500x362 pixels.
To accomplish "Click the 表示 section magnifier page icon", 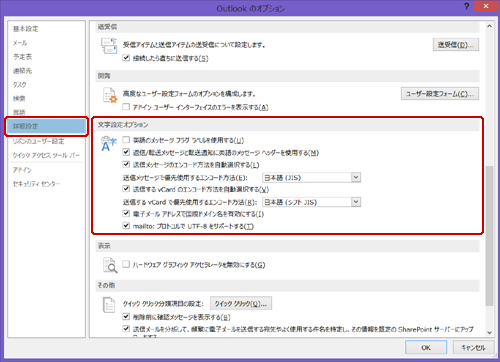I will coord(110,265).
